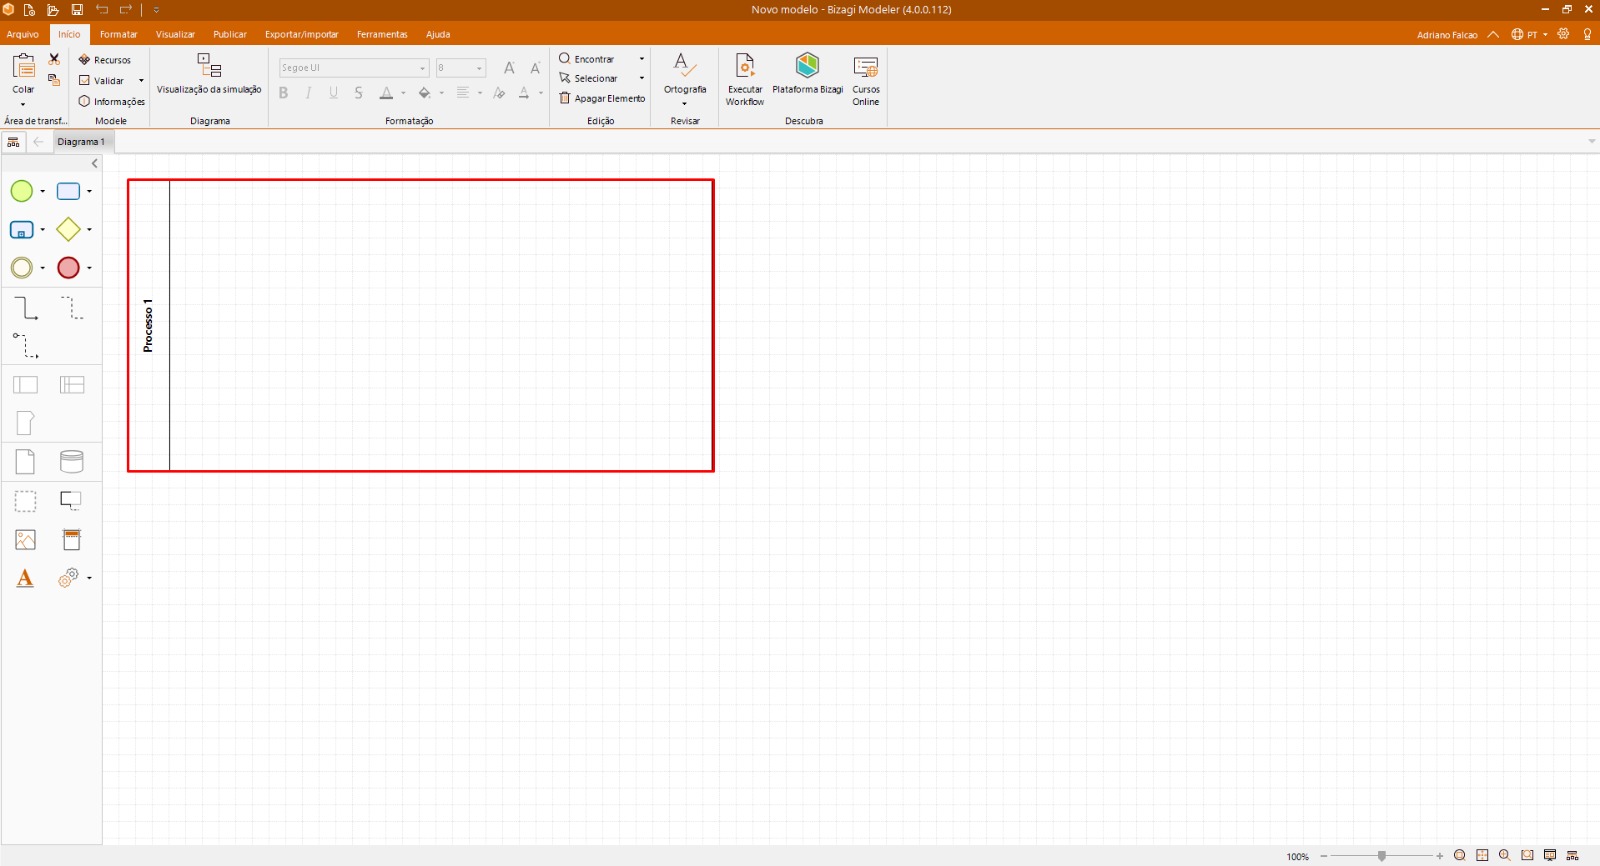Viewport: 1600px width, 866px height.
Task: Select the Diagrama 1 tab
Action: click(x=81, y=142)
